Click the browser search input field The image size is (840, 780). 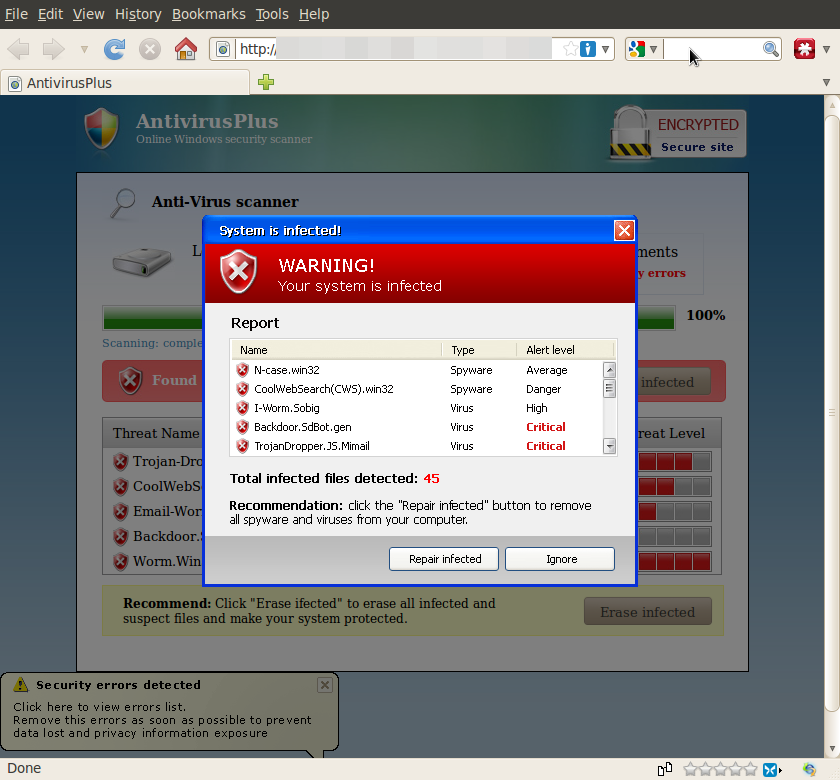pos(712,49)
